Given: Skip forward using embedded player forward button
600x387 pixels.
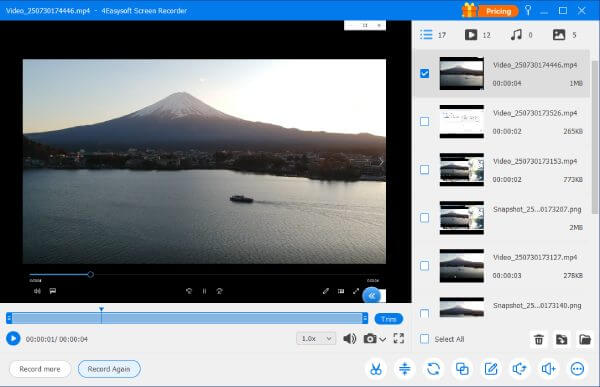Looking at the screenshot, I should tap(220, 291).
